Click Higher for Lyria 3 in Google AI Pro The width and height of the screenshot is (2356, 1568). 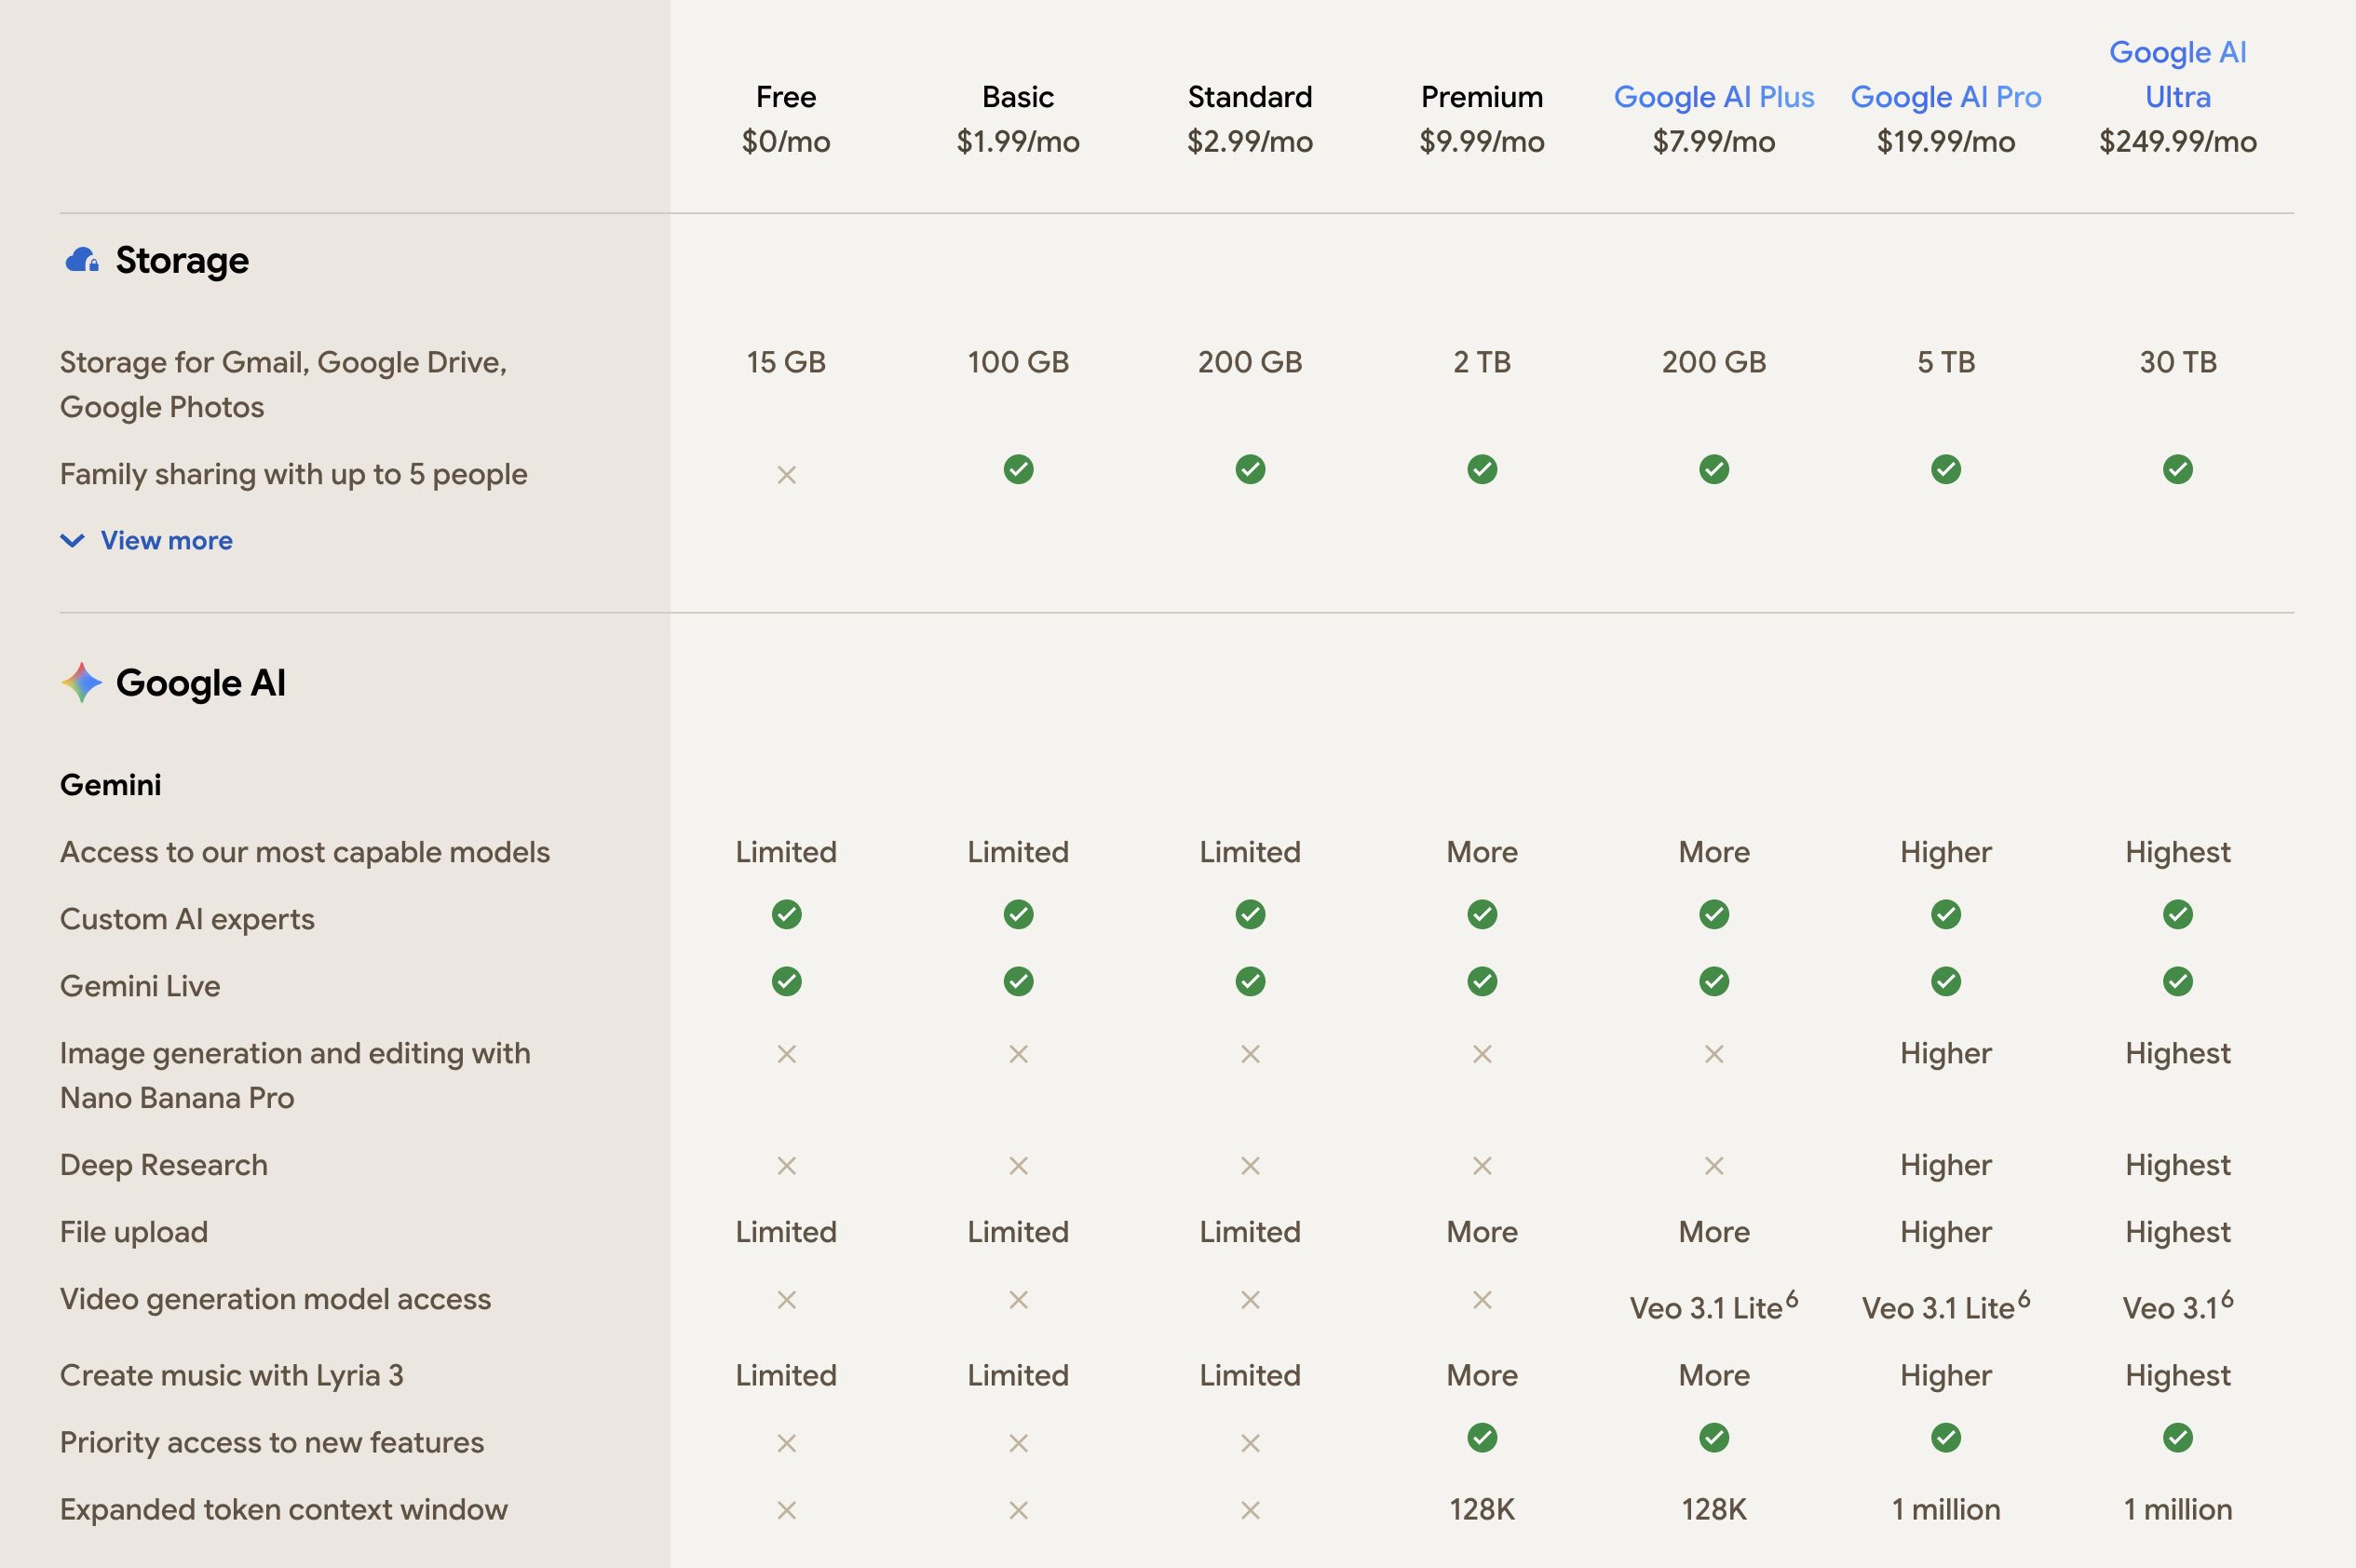pos(1946,1375)
